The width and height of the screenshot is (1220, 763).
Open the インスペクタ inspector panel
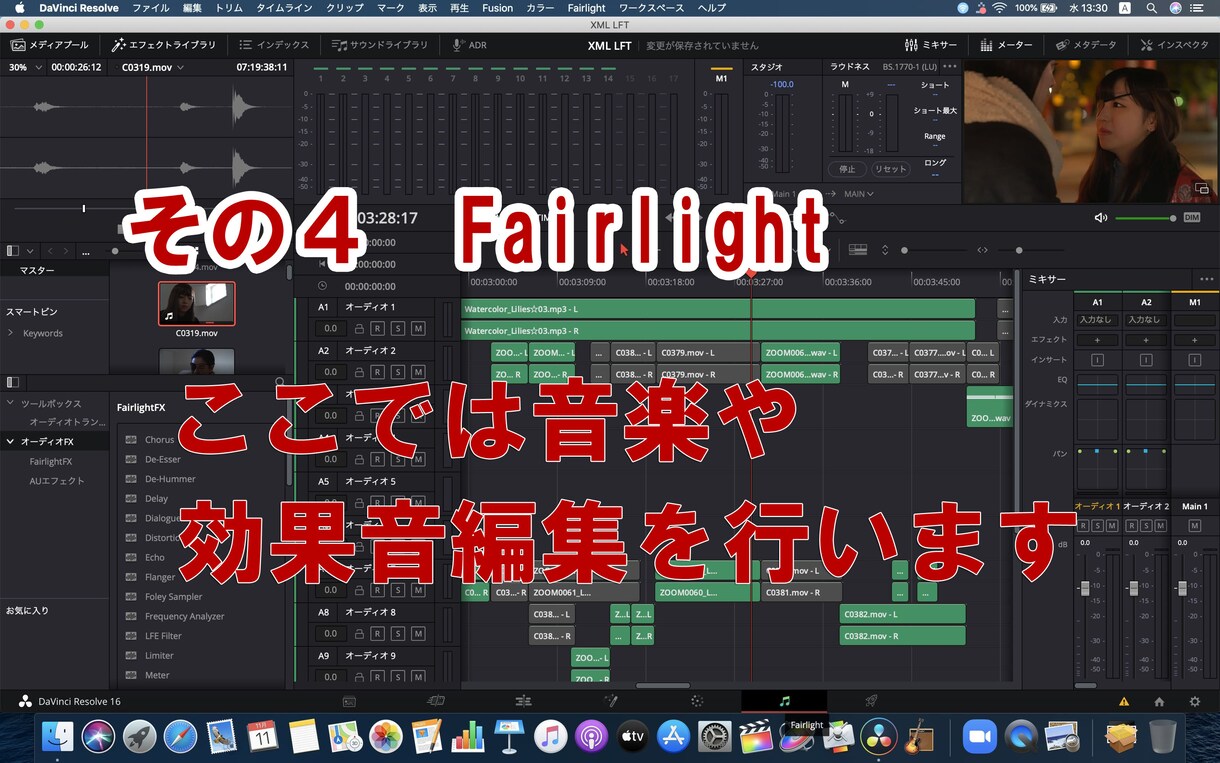coord(1174,45)
